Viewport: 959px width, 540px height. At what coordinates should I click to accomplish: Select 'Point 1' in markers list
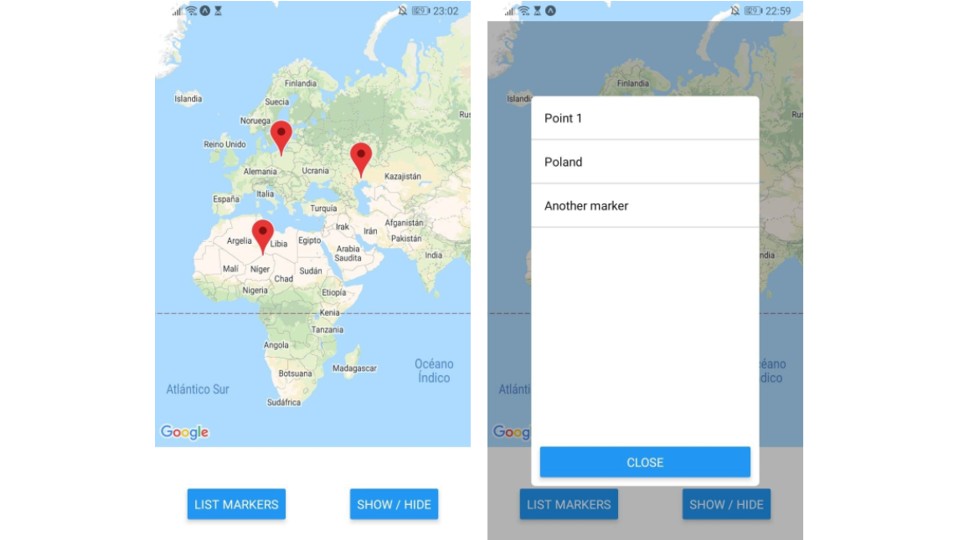tap(645, 118)
